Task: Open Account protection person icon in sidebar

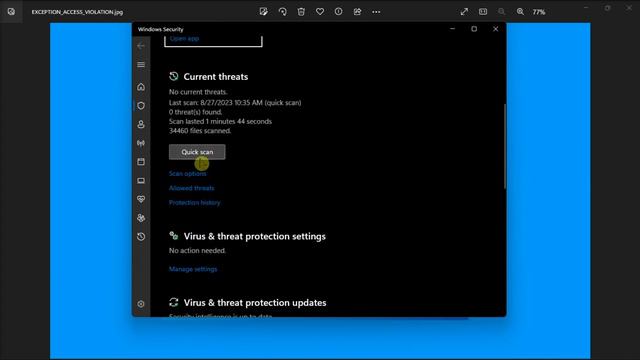Action: 141,124
